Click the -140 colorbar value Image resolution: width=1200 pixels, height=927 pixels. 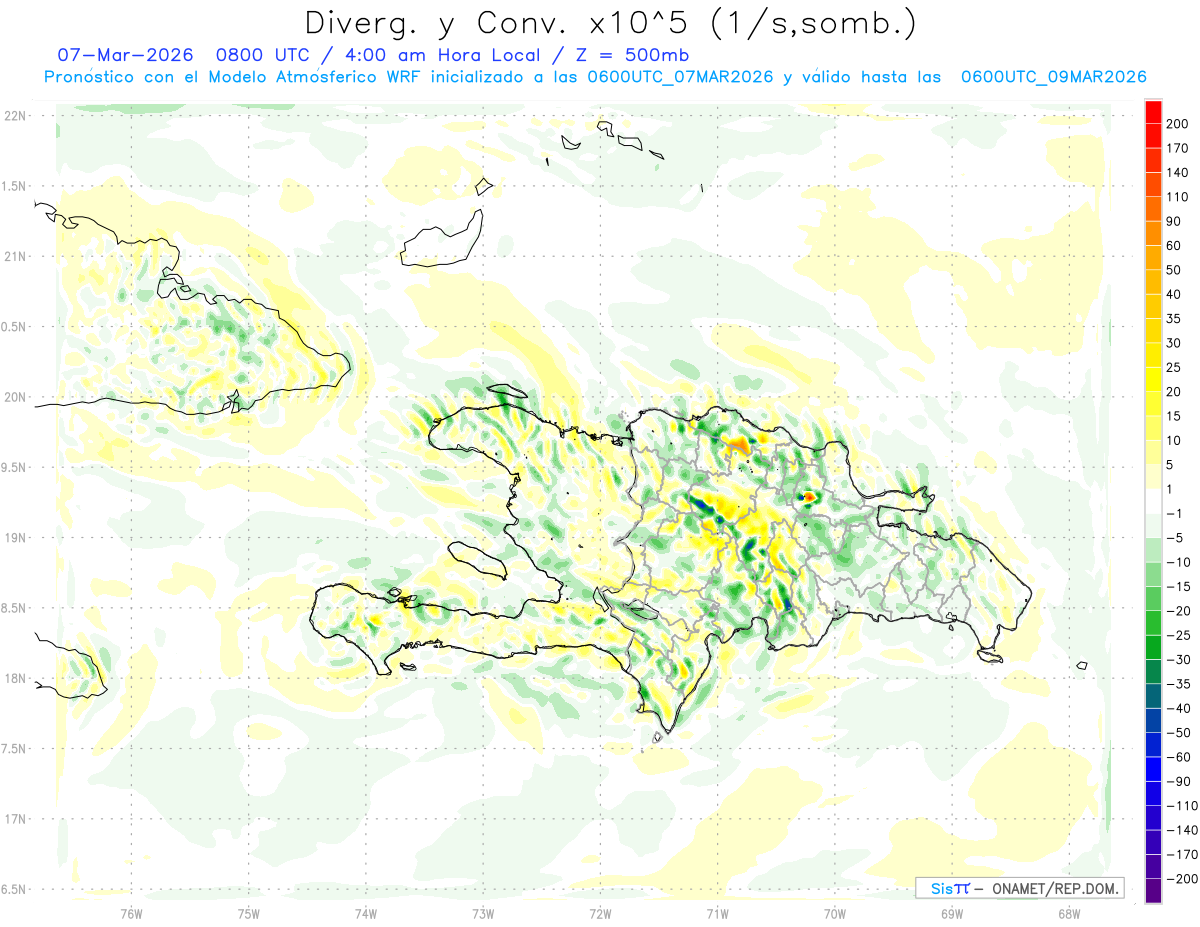1181,830
